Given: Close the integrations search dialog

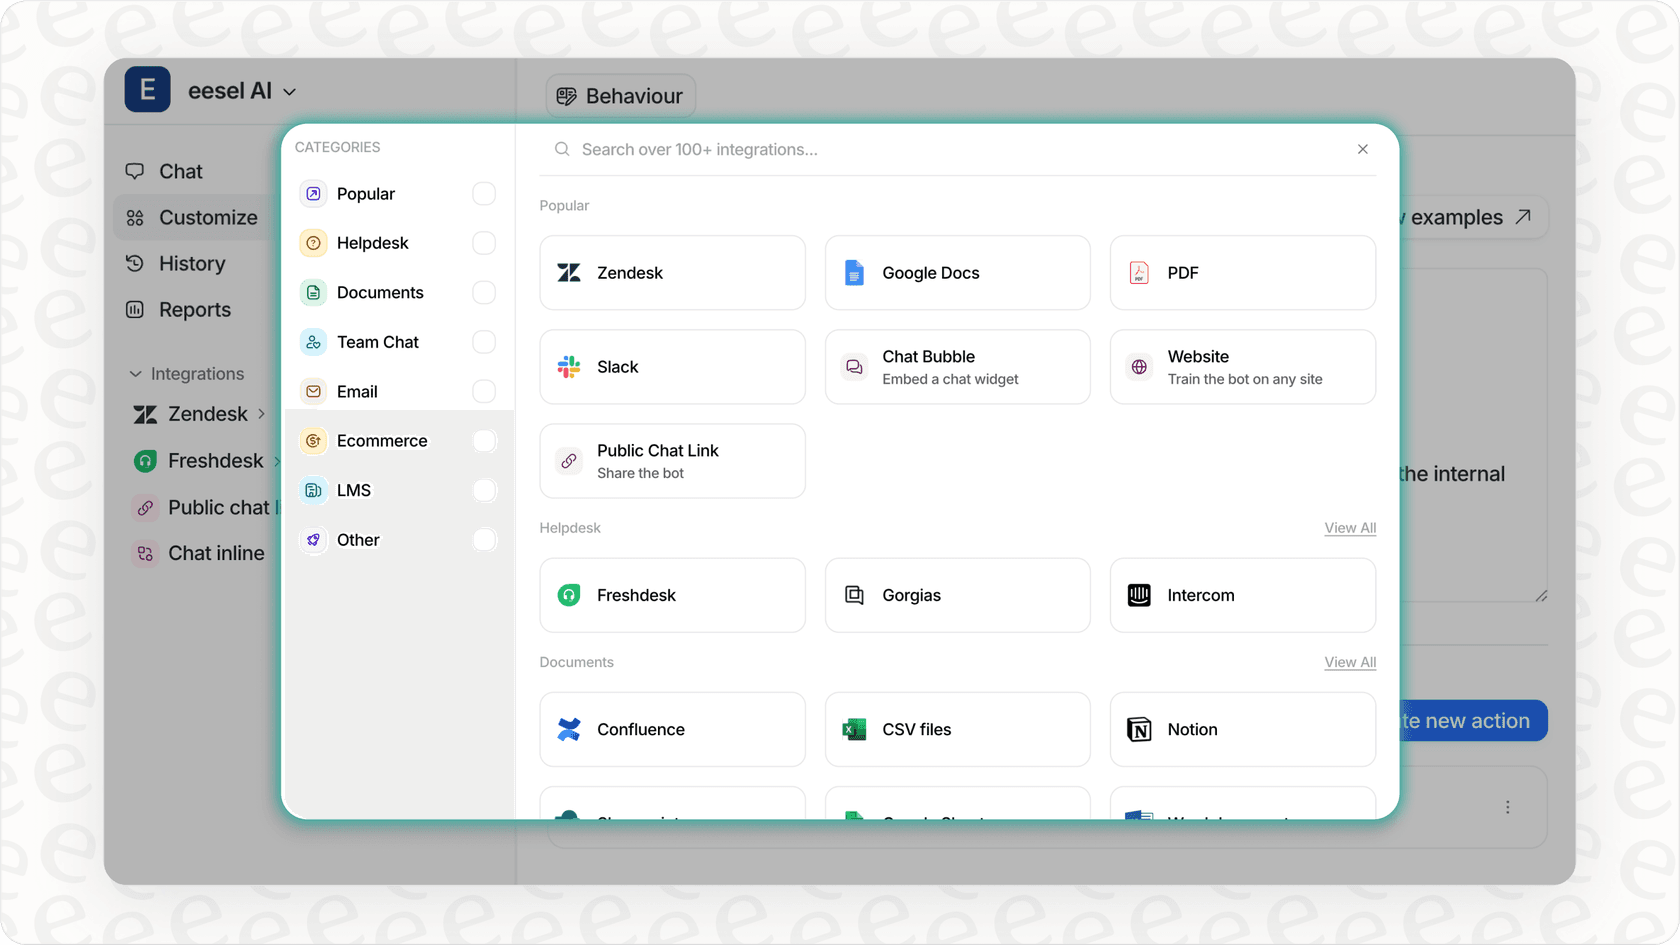Looking at the screenshot, I should click(x=1362, y=149).
